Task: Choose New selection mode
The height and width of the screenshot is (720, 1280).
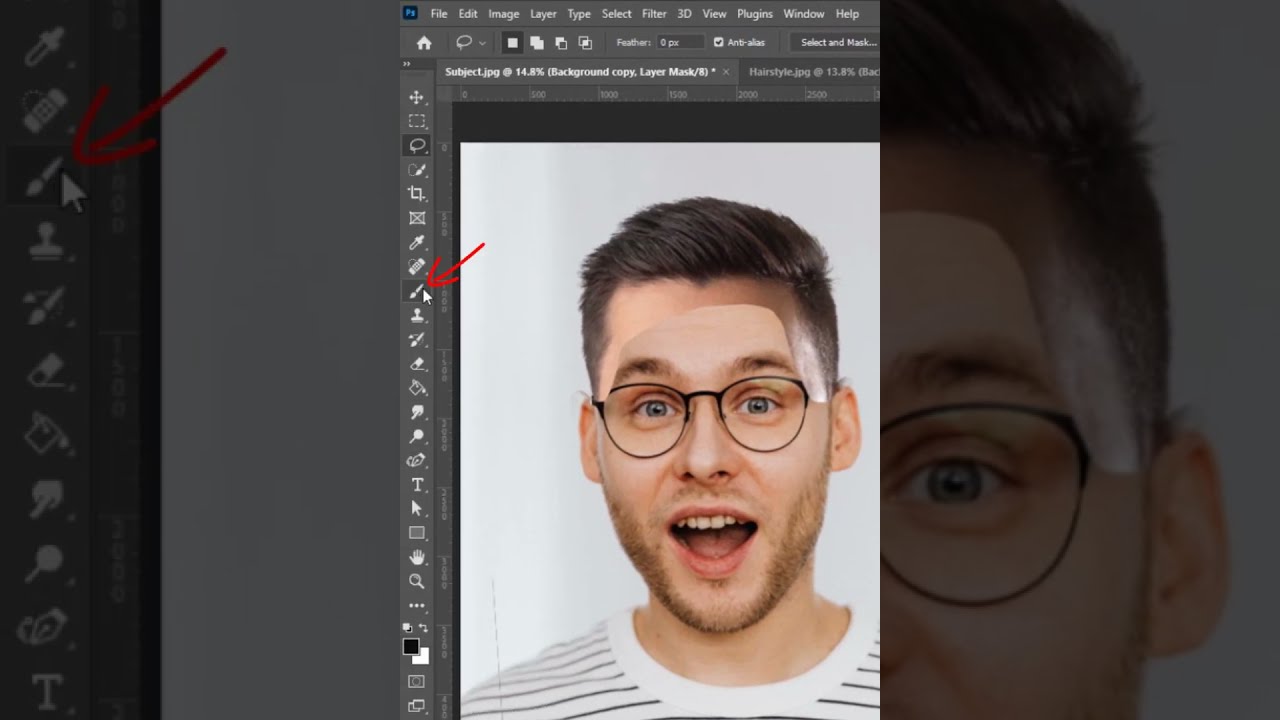Action: click(x=512, y=43)
